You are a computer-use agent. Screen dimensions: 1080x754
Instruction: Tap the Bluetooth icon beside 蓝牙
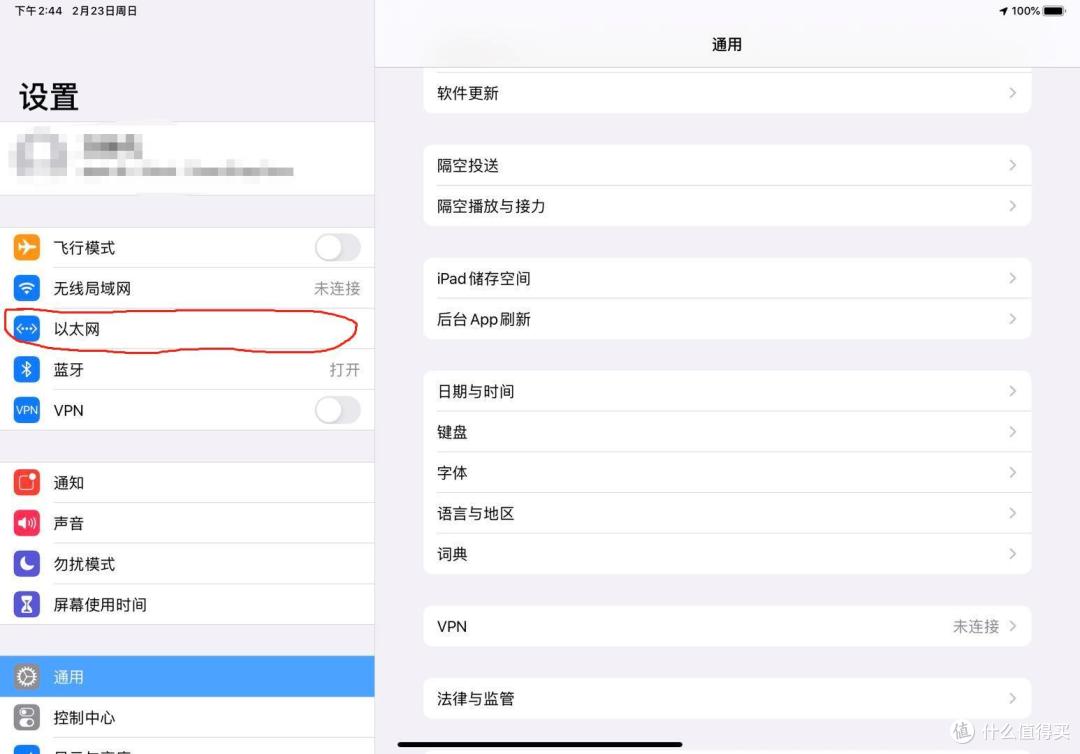click(26, 369)
